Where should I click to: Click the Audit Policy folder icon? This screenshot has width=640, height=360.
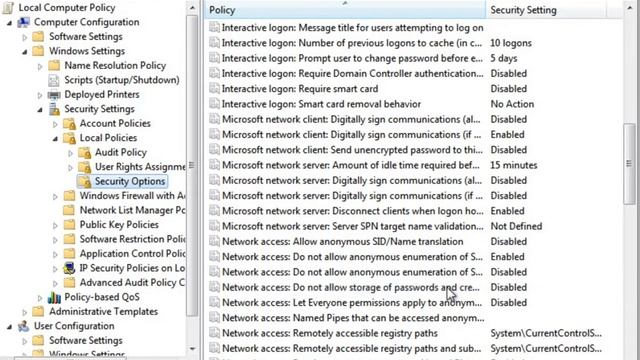(85, 153)
